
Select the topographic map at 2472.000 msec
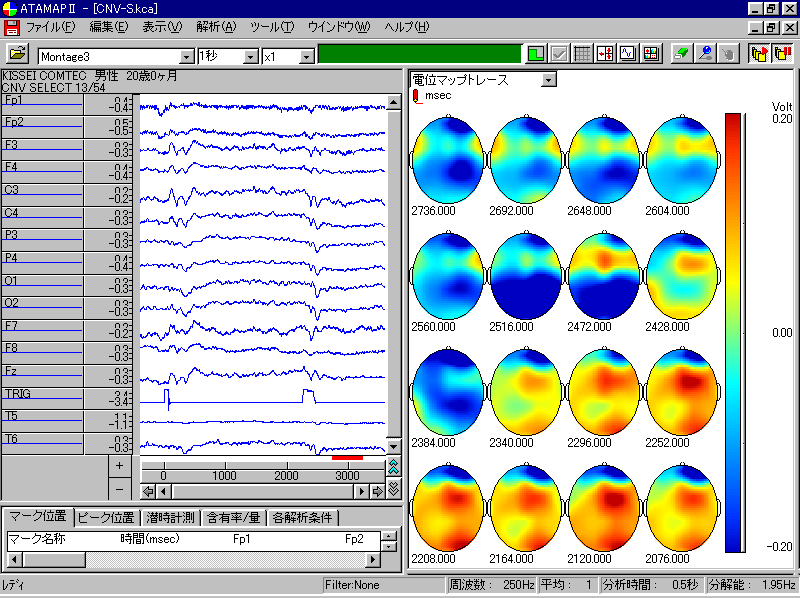[x=606, y=277]
